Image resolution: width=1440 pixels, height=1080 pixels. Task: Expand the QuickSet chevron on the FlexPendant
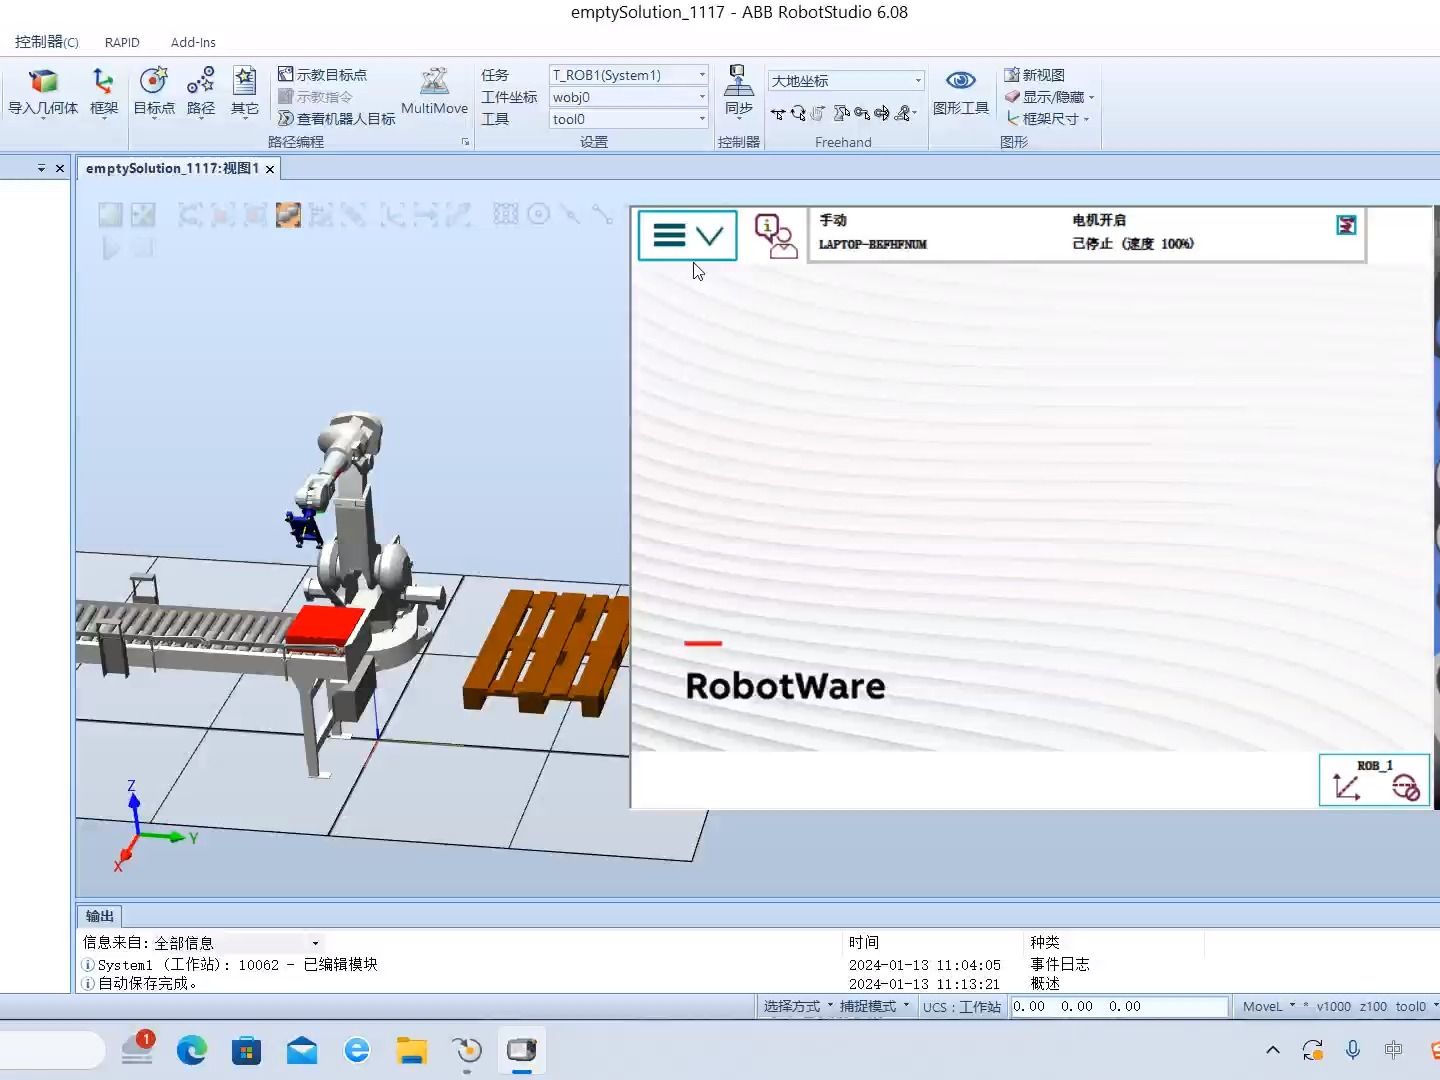click(711, 234)
